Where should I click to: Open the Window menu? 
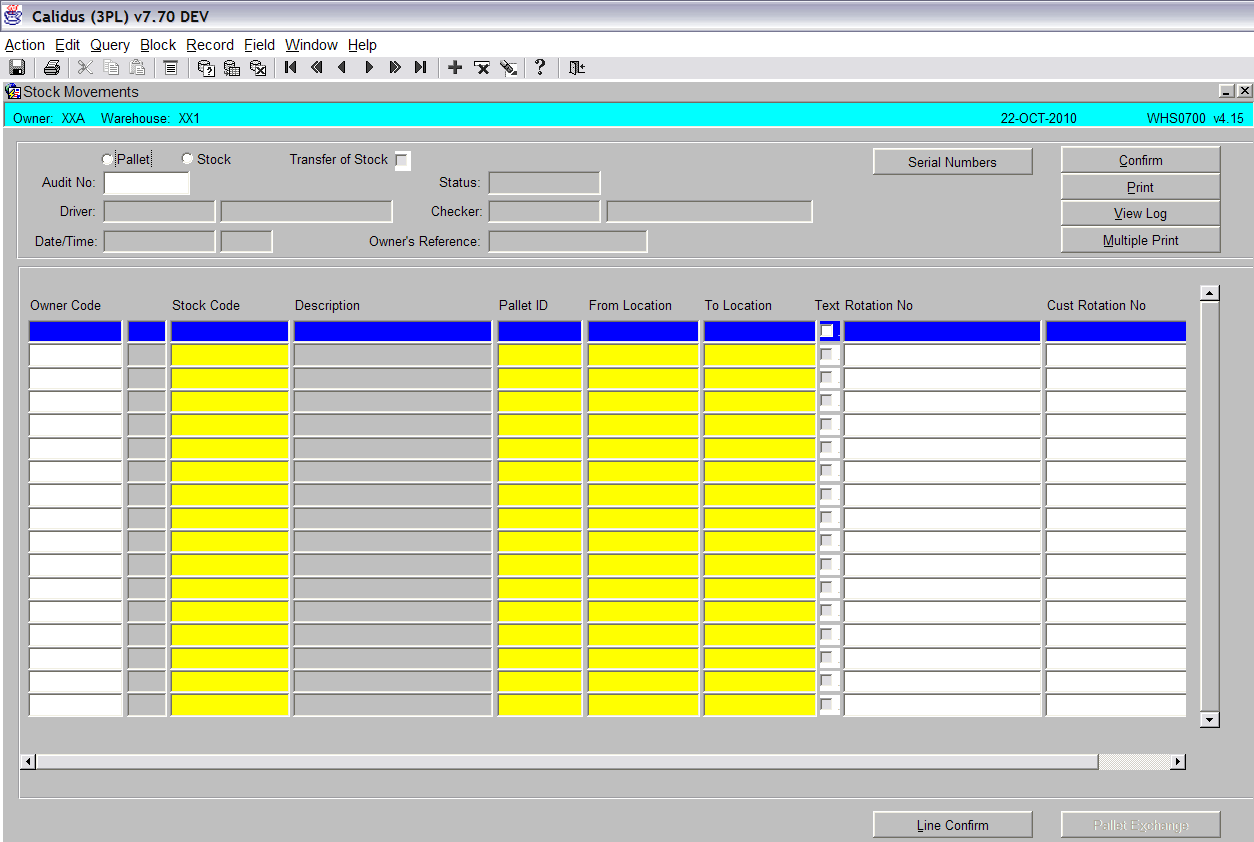[x=311, y=45]
